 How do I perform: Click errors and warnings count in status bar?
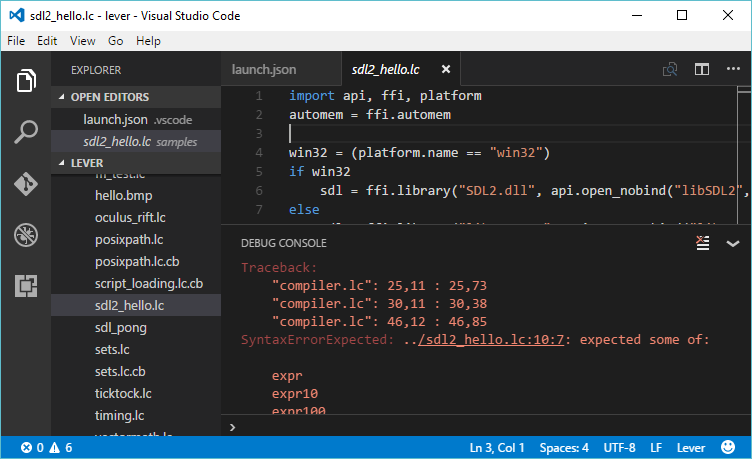tap(46, 448)
